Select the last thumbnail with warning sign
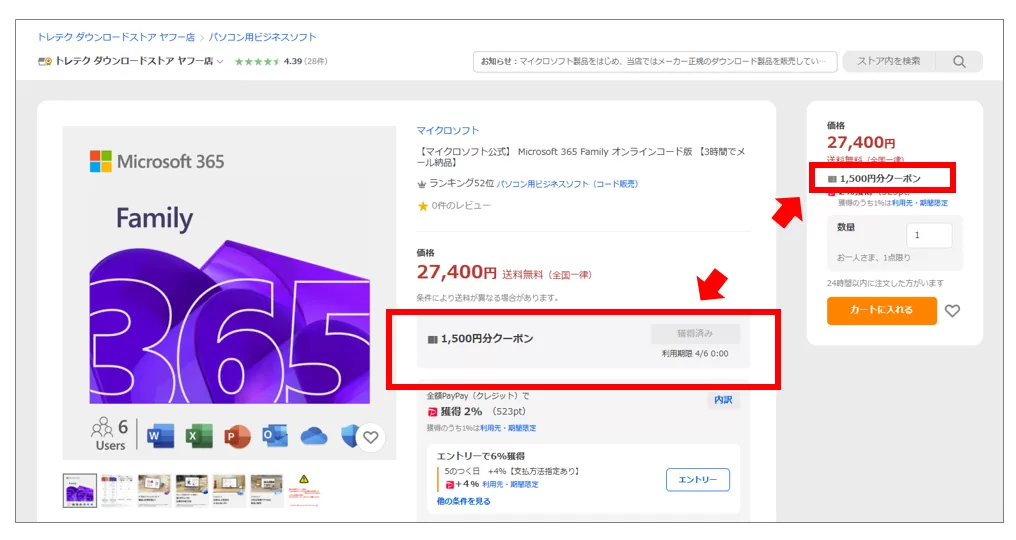Viewport: 1016px width, 540px height. coord(304,491)
